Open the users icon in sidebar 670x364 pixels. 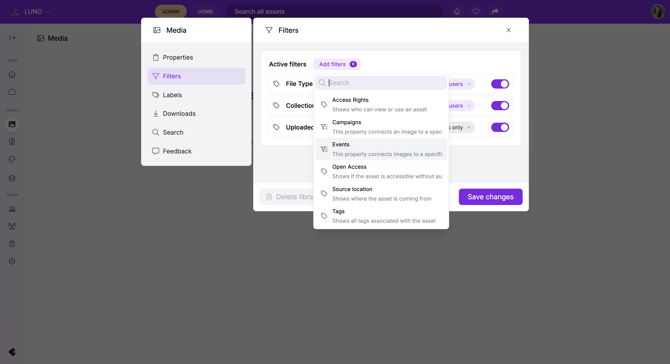[x=12, y=226]
